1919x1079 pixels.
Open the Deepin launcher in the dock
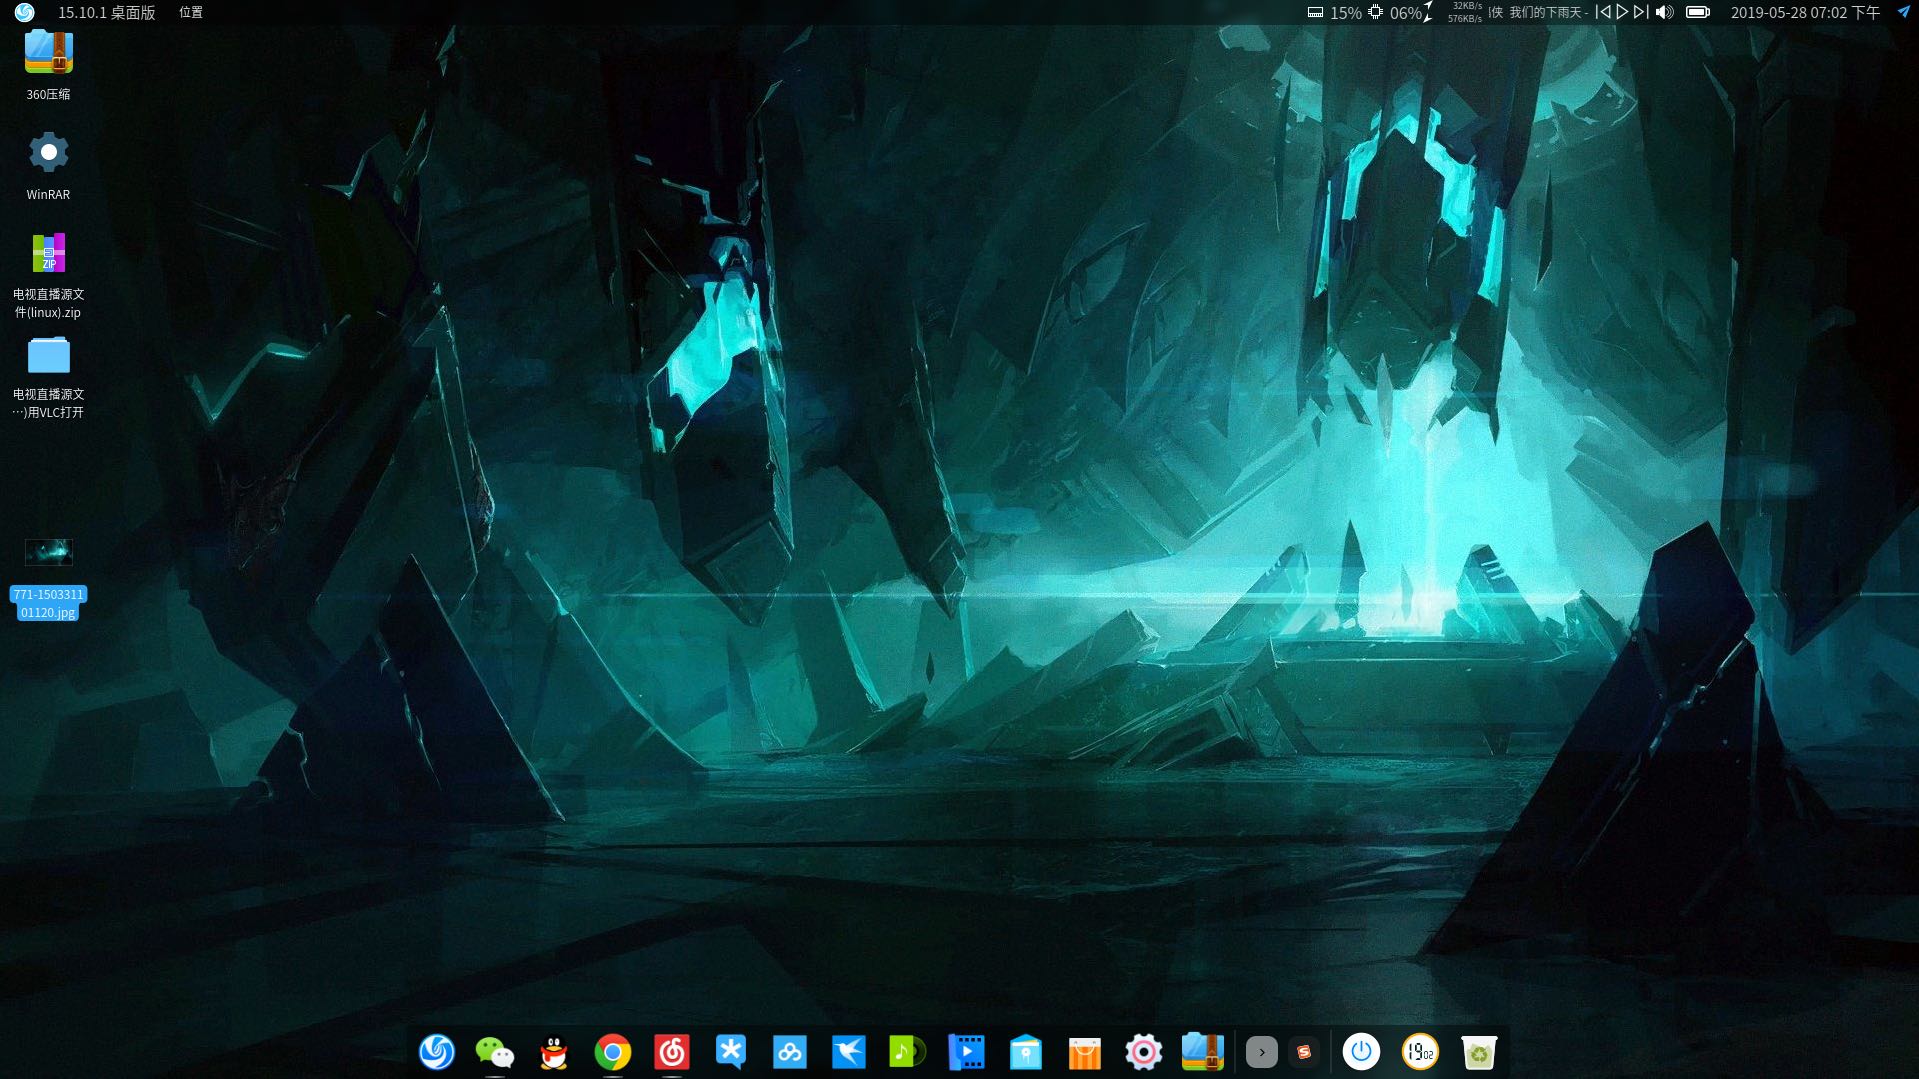pyautogui.click(x=436, y=1052)
